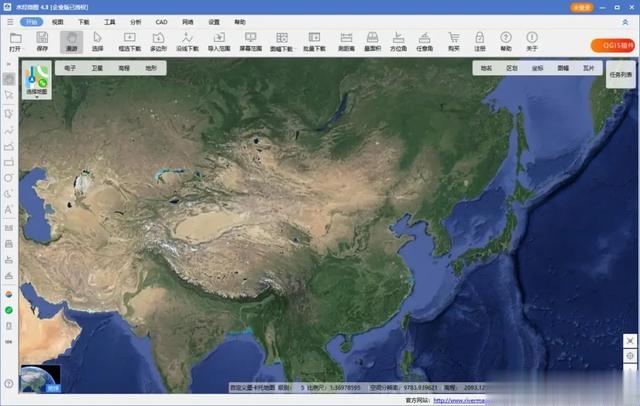
Task: Open the 购买 shopping cart icon
Action: (x=453, y=42)
